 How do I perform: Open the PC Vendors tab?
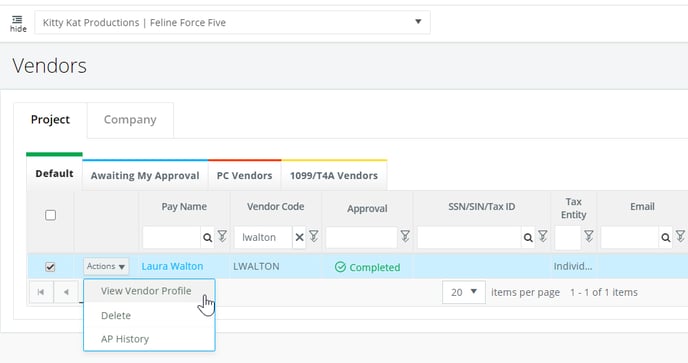[244, 176]
